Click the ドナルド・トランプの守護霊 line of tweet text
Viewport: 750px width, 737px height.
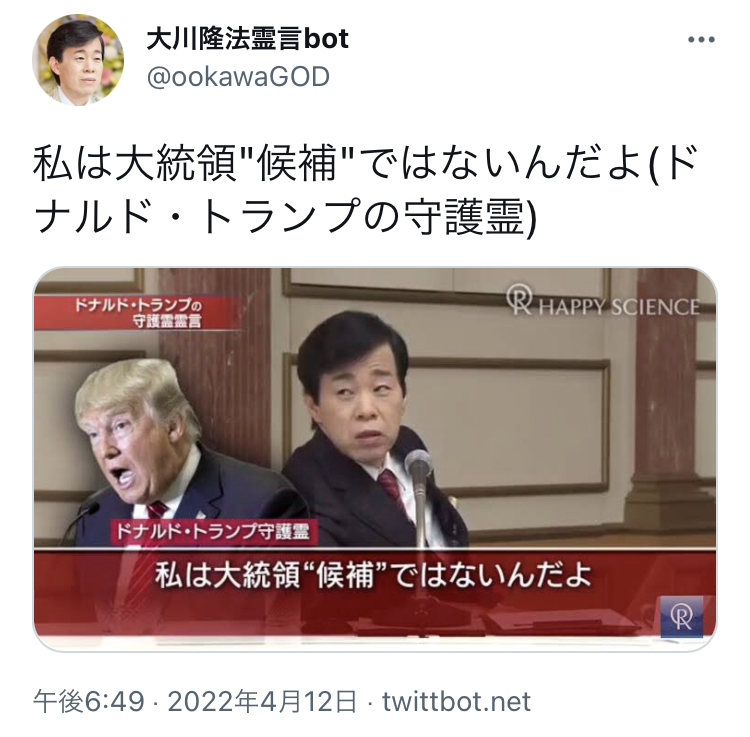(286, 215)
